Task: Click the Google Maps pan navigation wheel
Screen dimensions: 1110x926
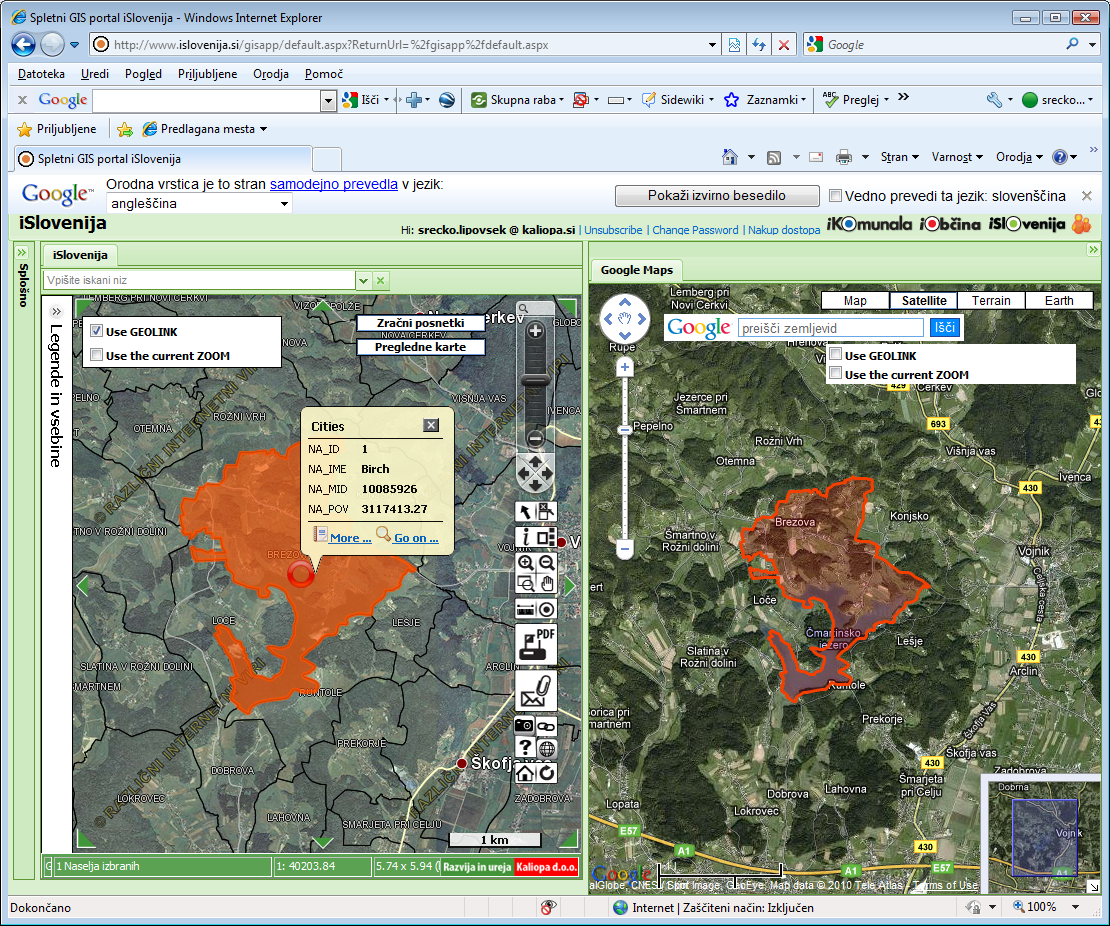Action: point(624,319)
